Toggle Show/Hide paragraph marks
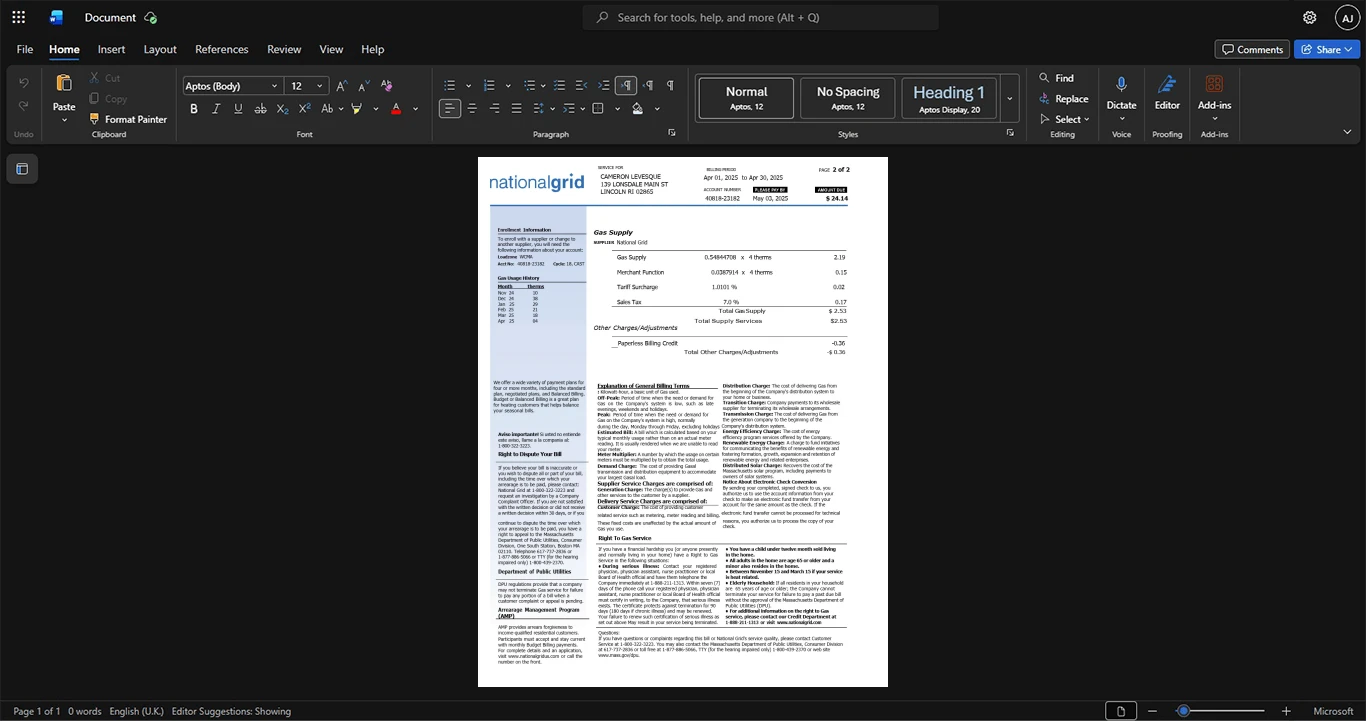Viewport: 1366px width, 721px height. (670, 86)
